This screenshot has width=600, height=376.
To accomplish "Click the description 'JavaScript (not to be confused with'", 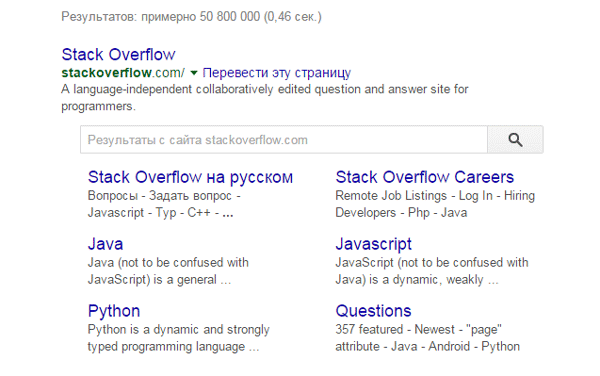I will (432, 262).
